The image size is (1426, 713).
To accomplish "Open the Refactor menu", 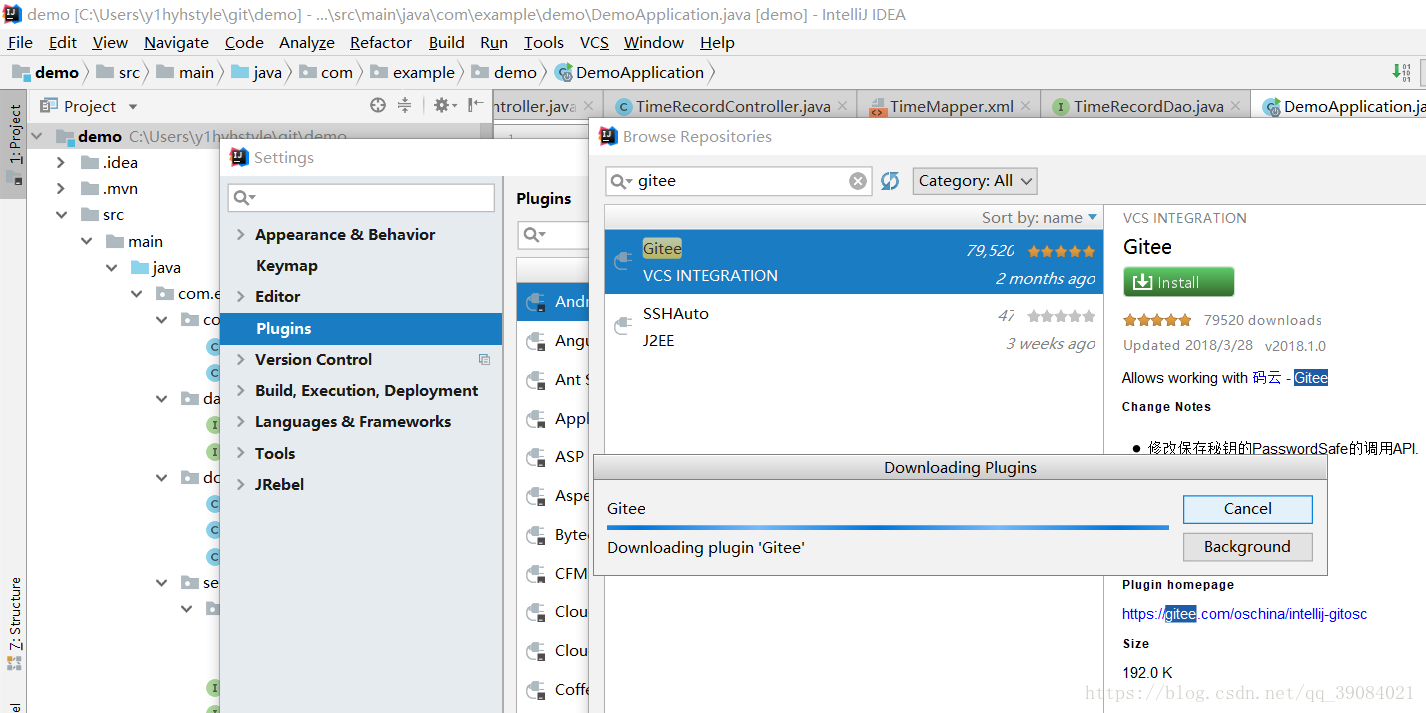I will coord(381,42).
